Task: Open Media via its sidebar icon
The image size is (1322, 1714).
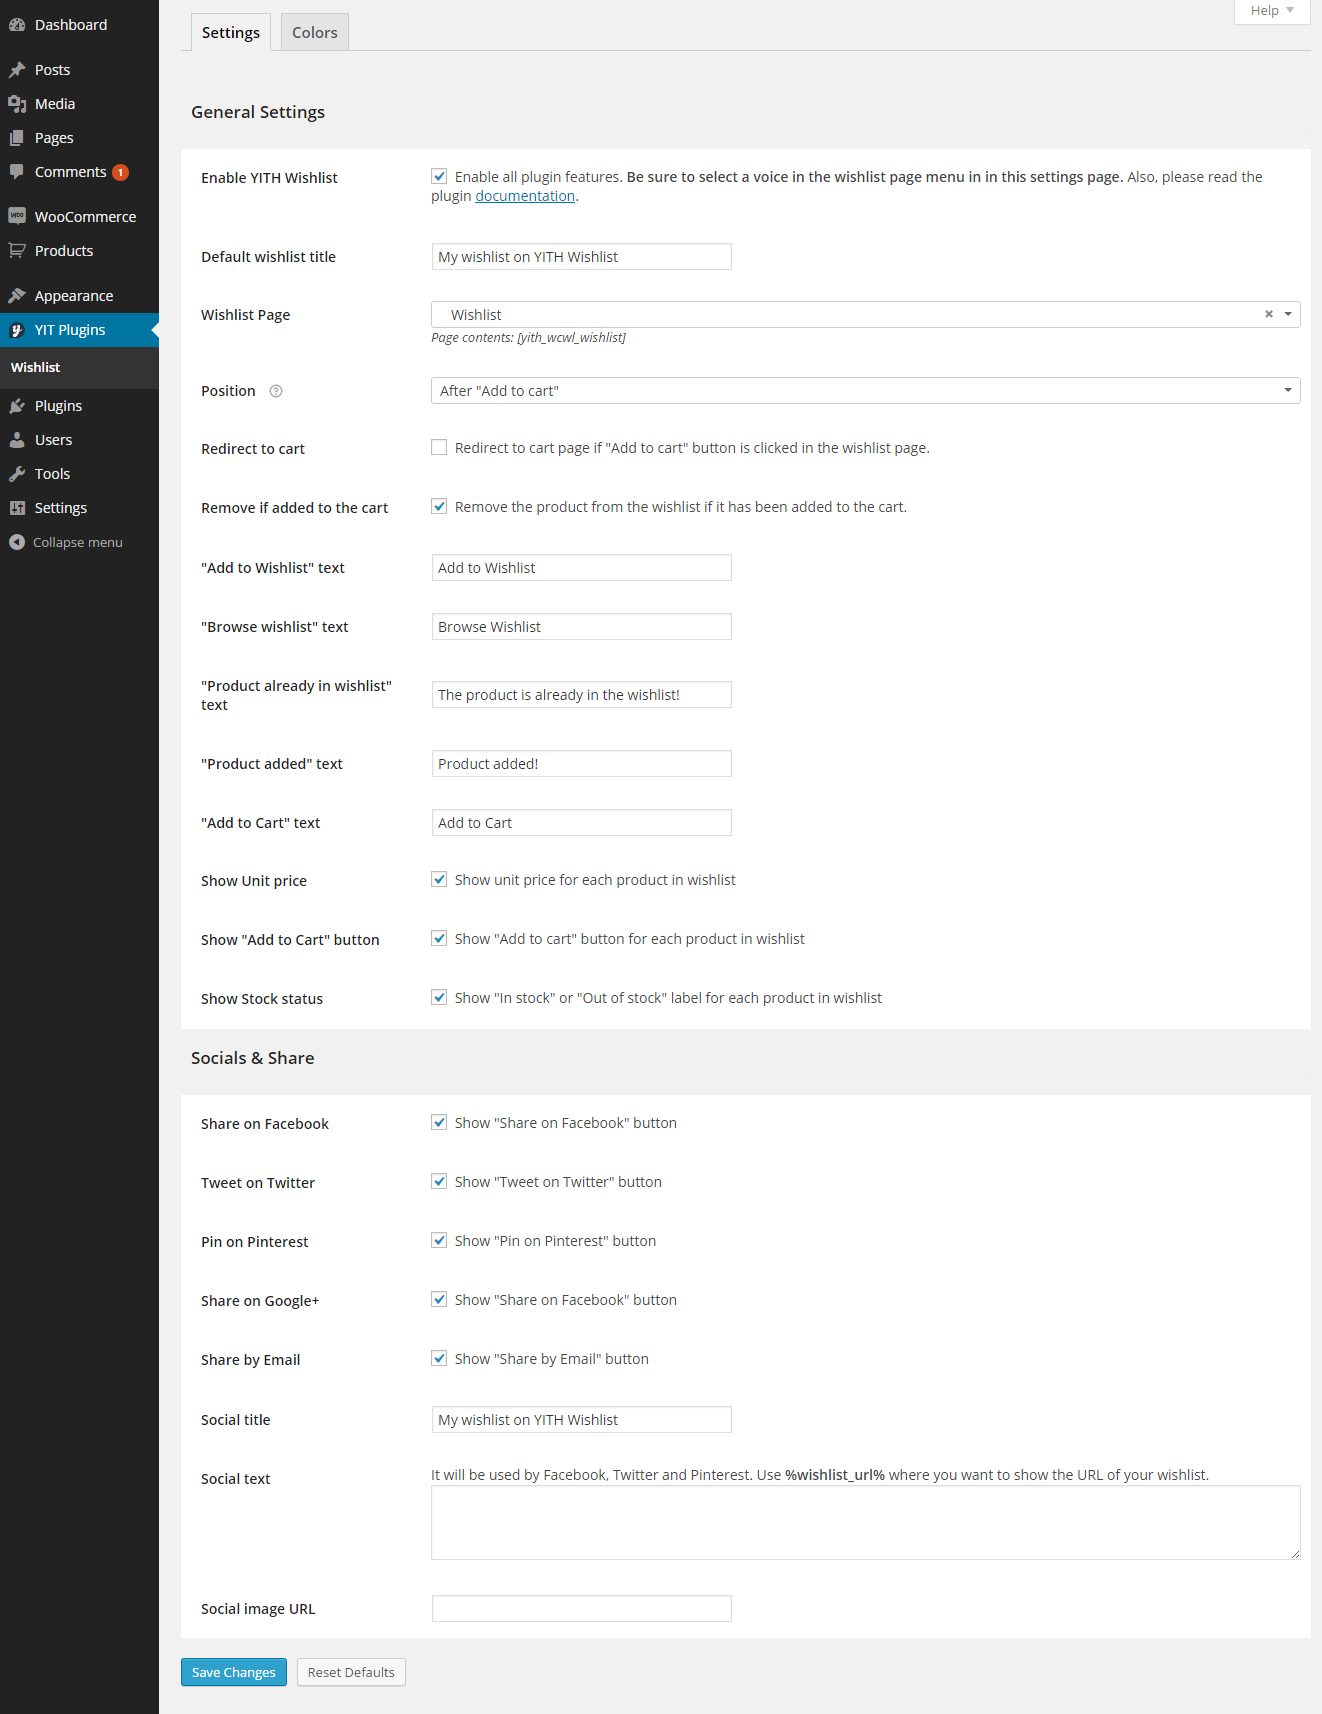Action: pyautogui.click(x=17, y=104)
